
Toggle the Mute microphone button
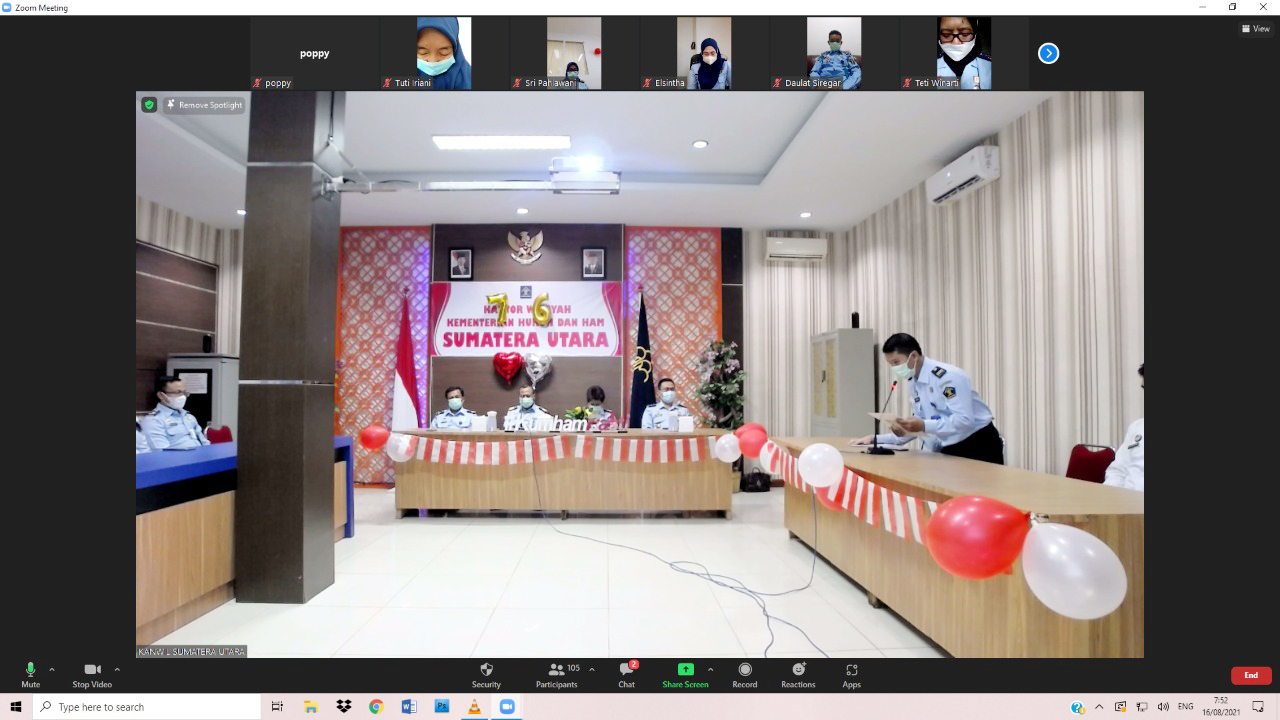click(30, 675)
